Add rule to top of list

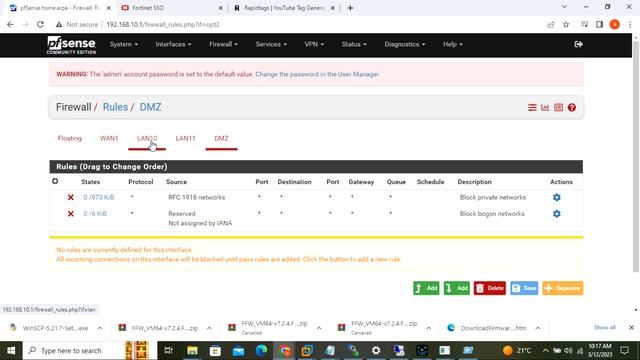(x=426, y=288)
